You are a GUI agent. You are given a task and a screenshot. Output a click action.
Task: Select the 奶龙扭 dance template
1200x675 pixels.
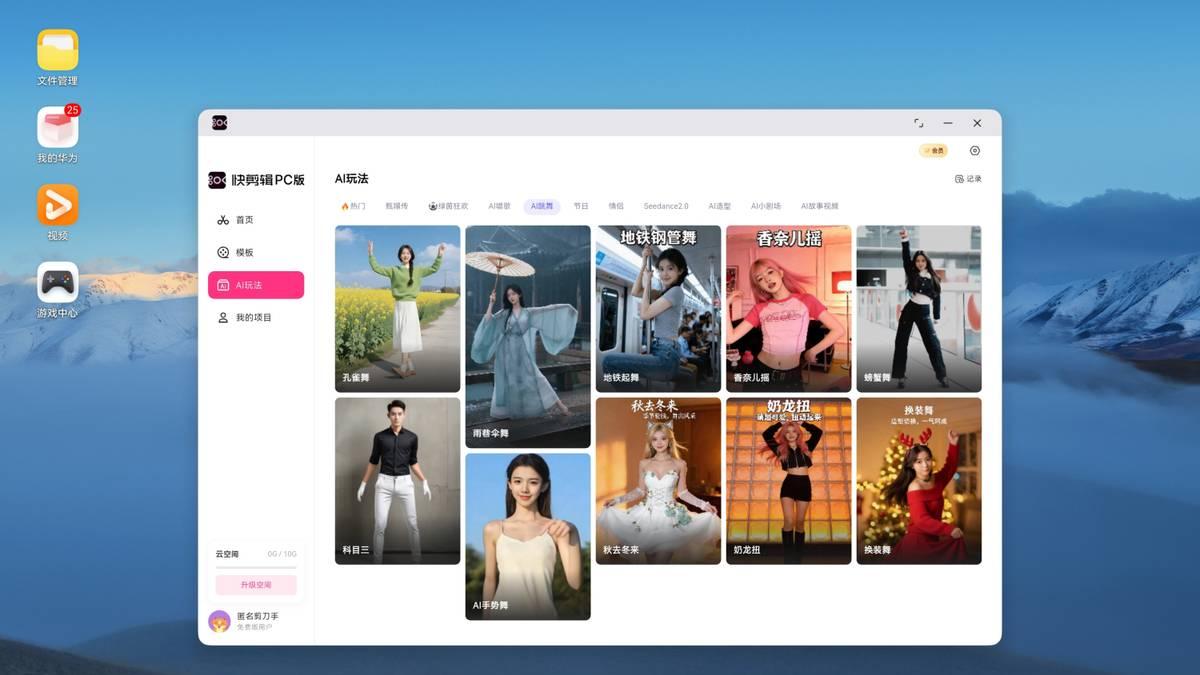[x=789, y=481]
